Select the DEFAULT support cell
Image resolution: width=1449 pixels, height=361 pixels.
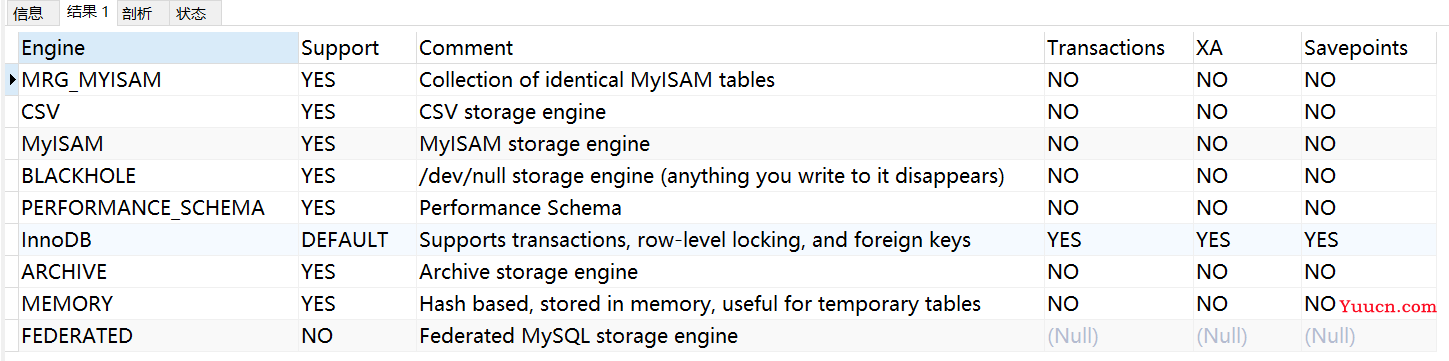coord(357,240)
